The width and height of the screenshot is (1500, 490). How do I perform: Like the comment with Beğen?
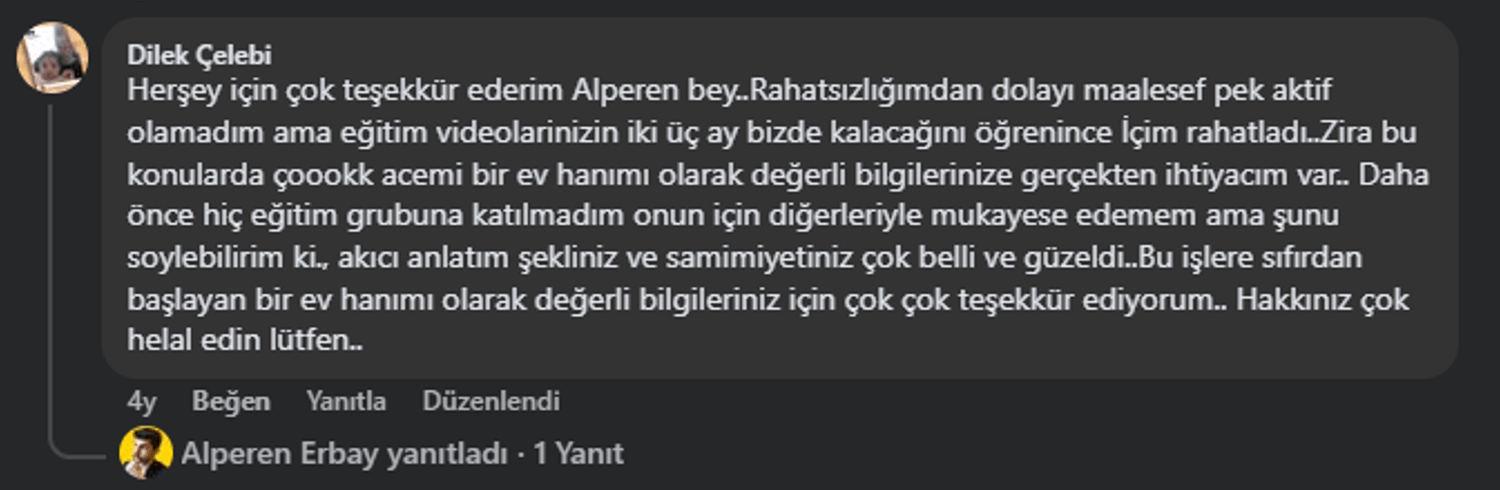[231, 402]
